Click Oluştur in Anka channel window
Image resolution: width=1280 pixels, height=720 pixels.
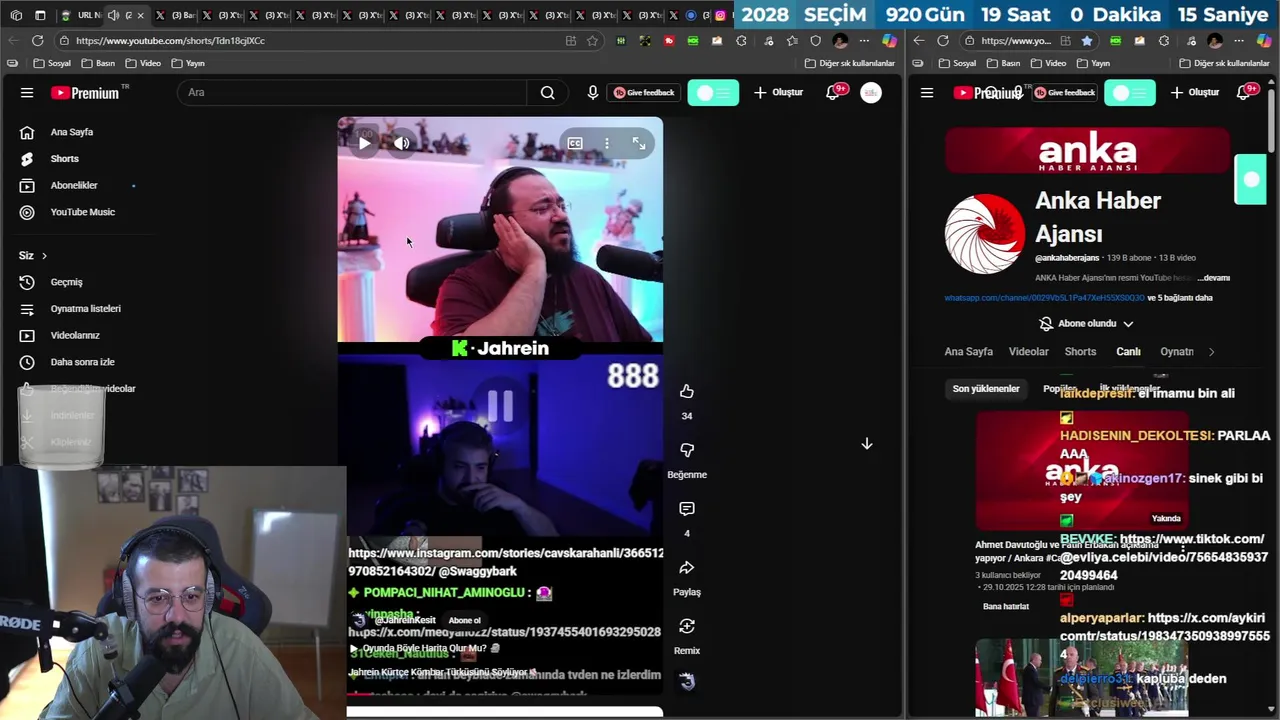pos(1195,93)
